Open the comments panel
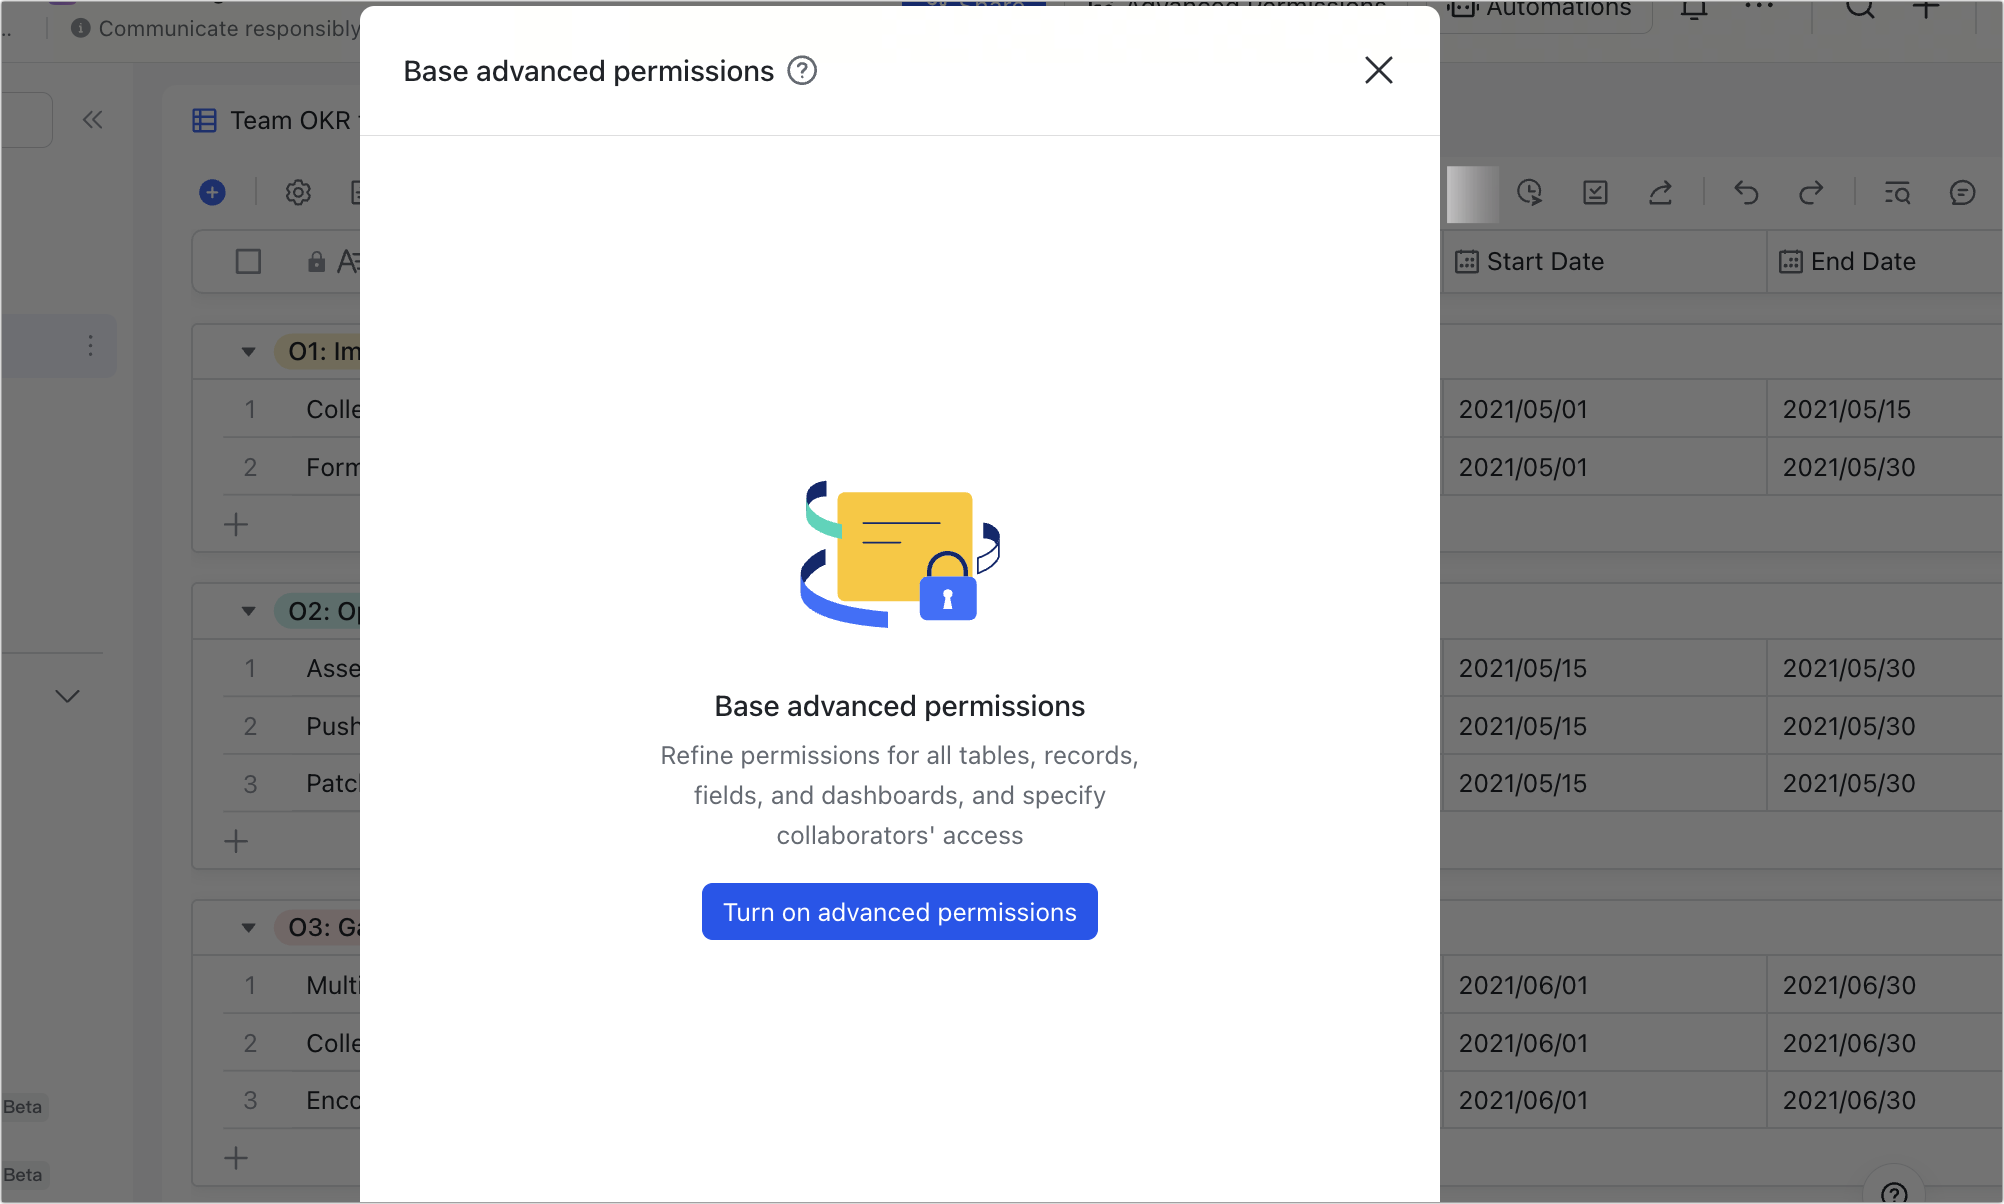Screen dimensions: 2004x1204 (x=1962, y=193)
